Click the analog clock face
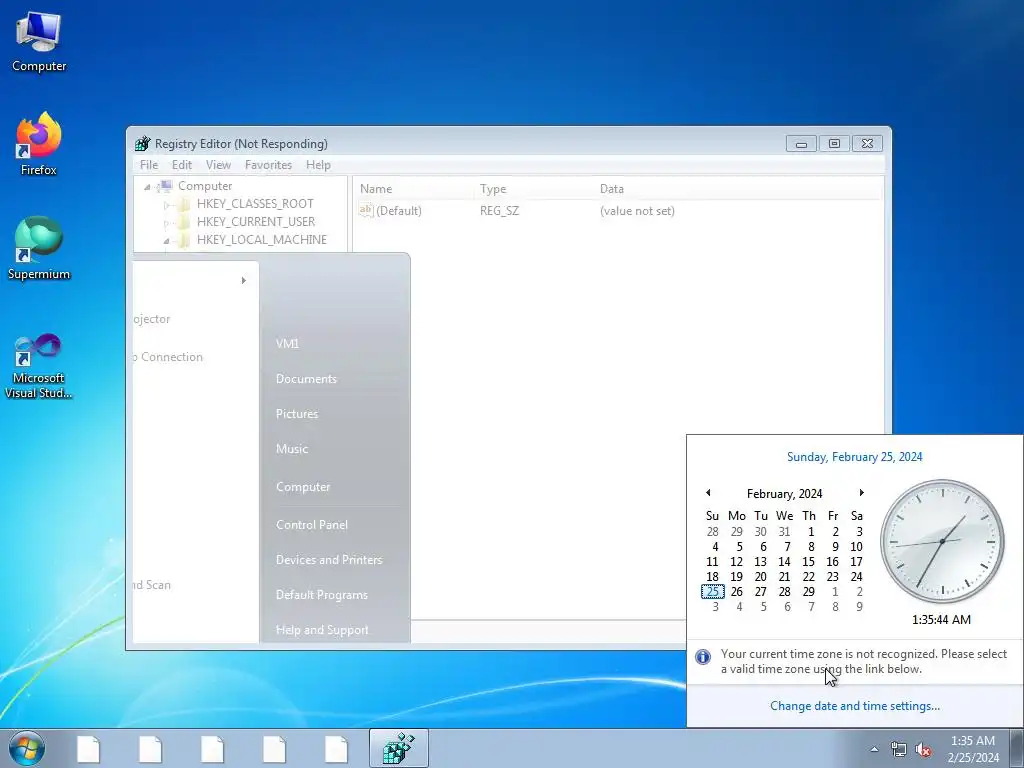 [x=942, y=541]
